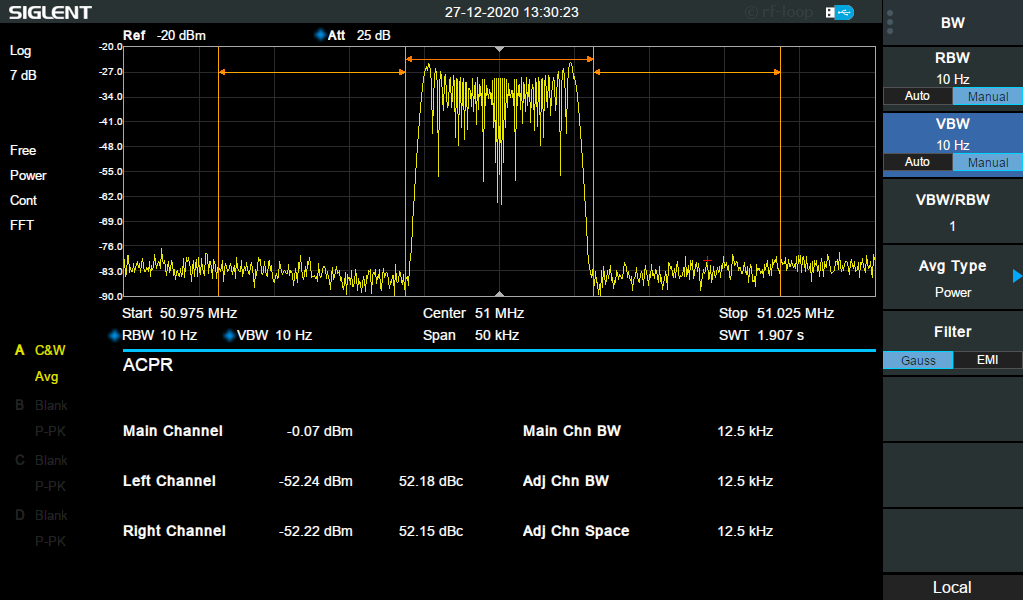Image resolution: width=1023 pixels, height=600 pixels.
Task: Click the Adj Chn BW 12.5 kHz value
Action: (x=745, y=481)
